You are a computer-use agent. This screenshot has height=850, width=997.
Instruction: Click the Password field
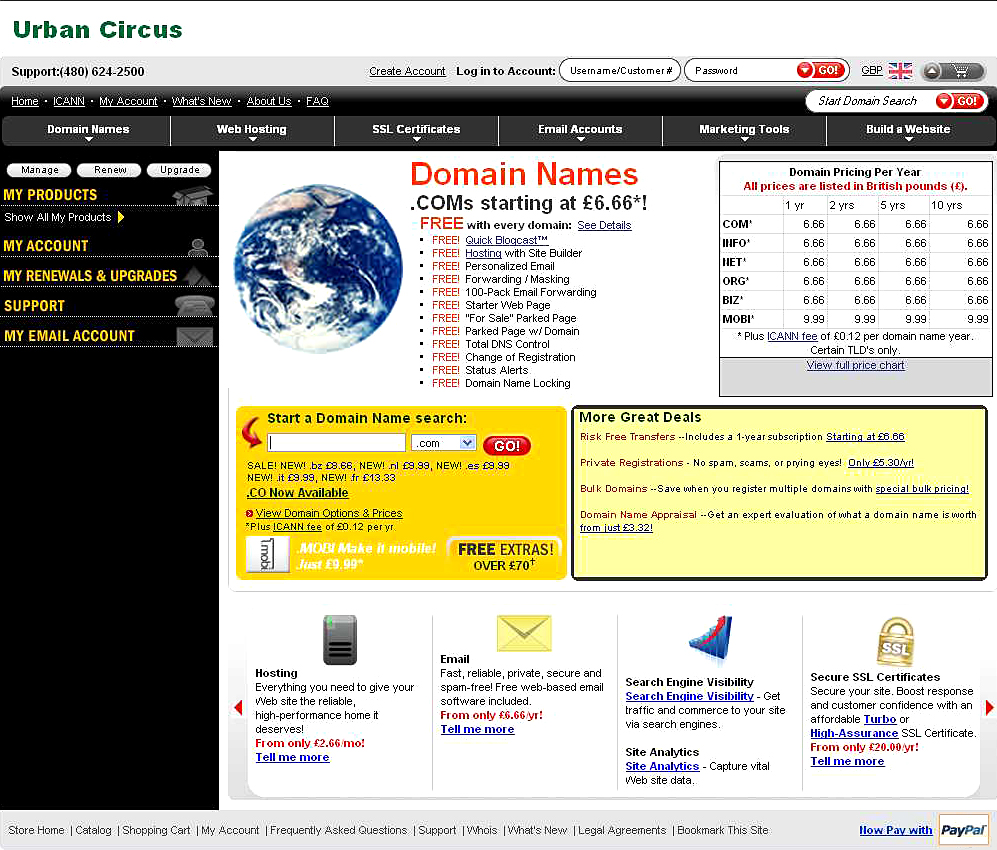point(741,71)
